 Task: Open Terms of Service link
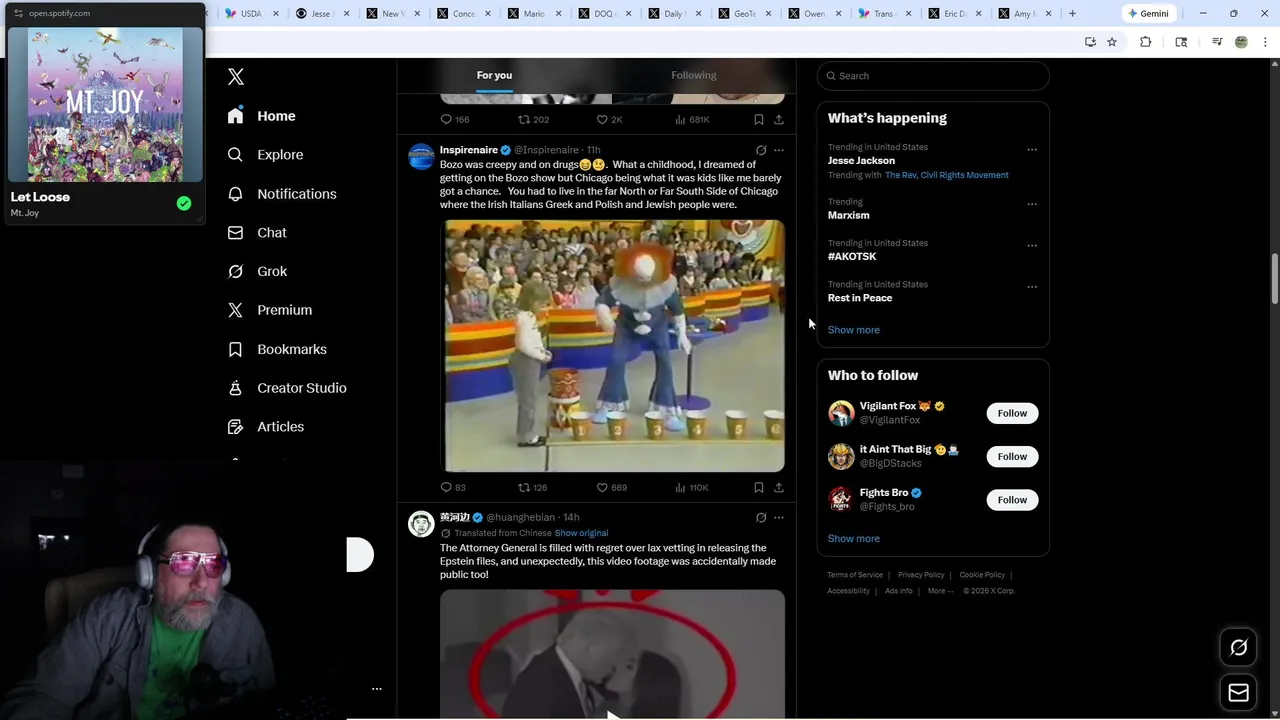855,575
